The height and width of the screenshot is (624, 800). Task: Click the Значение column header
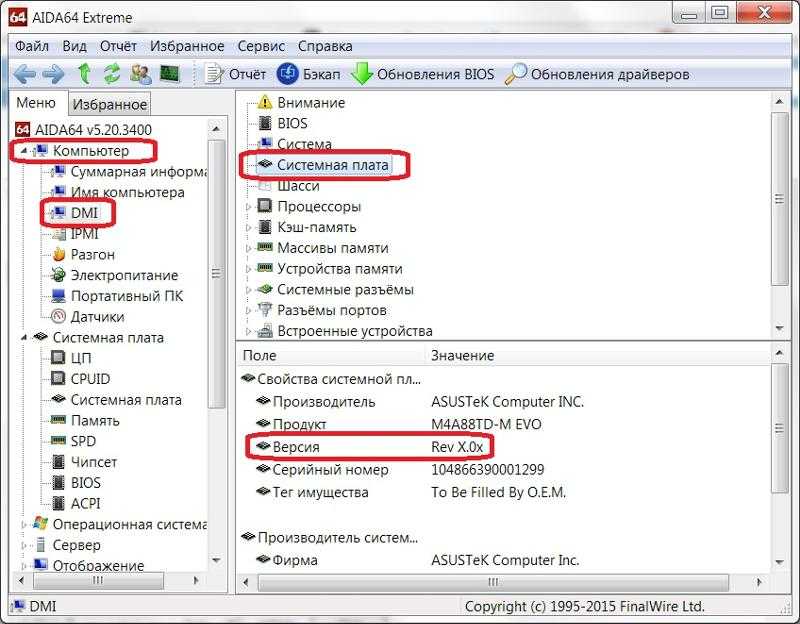[x=597, y=356]
